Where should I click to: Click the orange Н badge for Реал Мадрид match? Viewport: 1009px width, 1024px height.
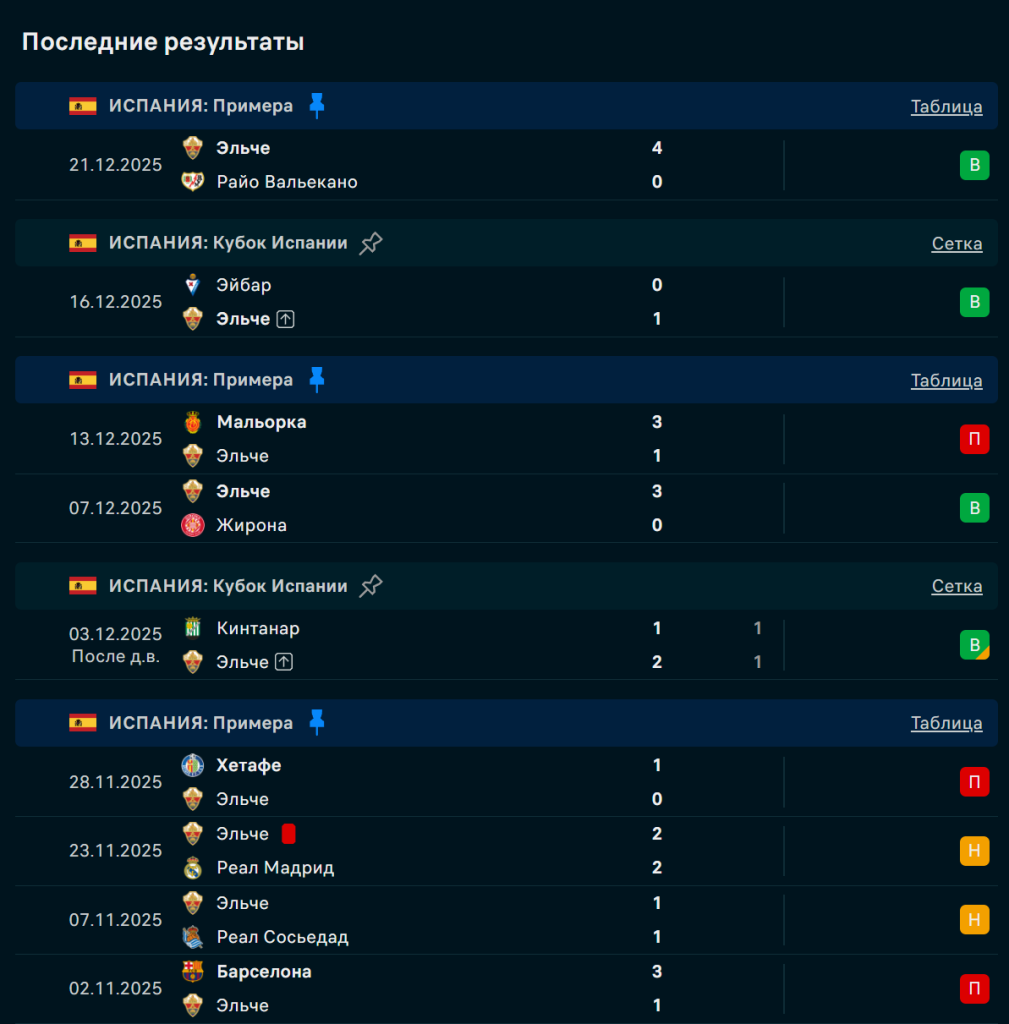click(974, 851)
